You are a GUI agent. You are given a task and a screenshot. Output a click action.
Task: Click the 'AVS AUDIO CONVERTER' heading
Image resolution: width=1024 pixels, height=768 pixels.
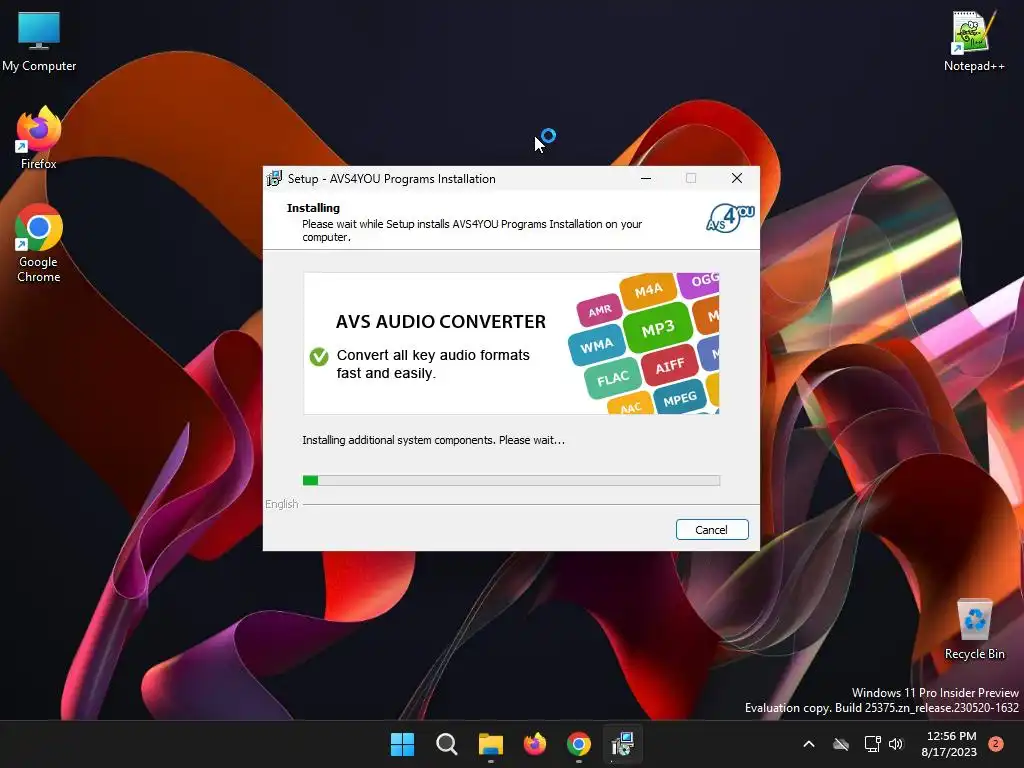tap(441, 322)
